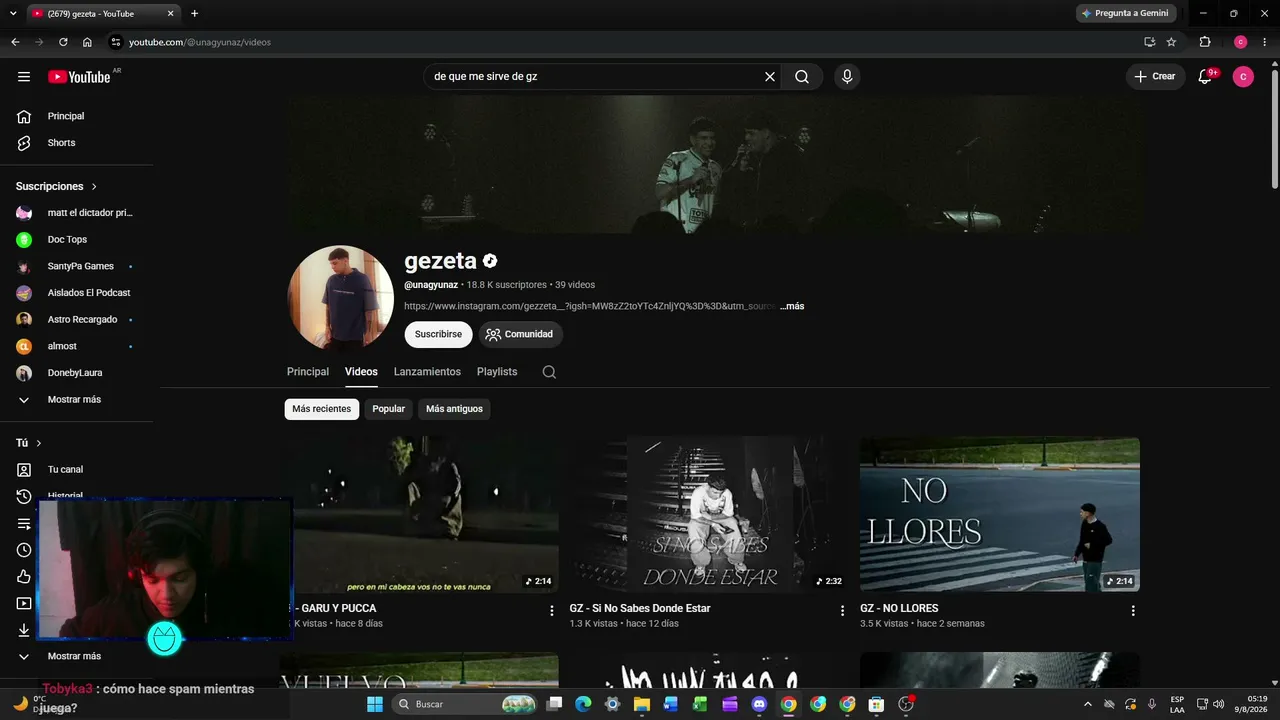Open options menu for Si No Sabes Donde Estar
1280x720 pixels.
[842, 611]
